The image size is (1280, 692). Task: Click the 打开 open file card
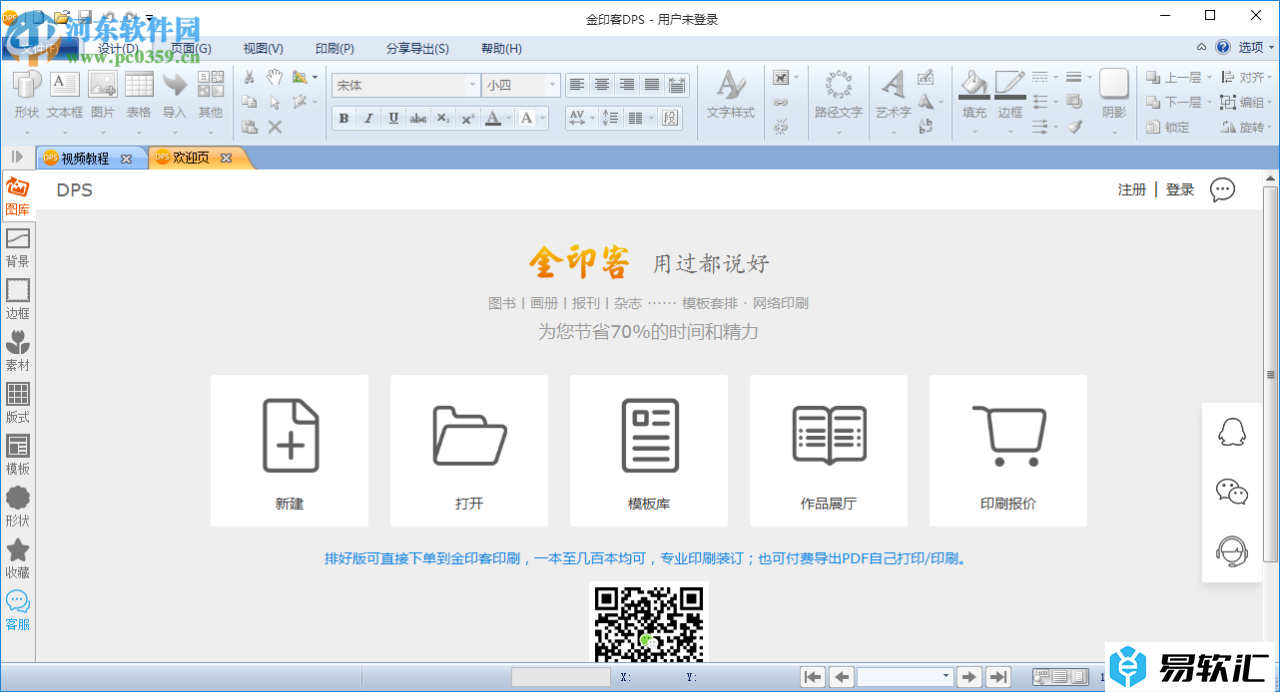[x=469, y=451]
